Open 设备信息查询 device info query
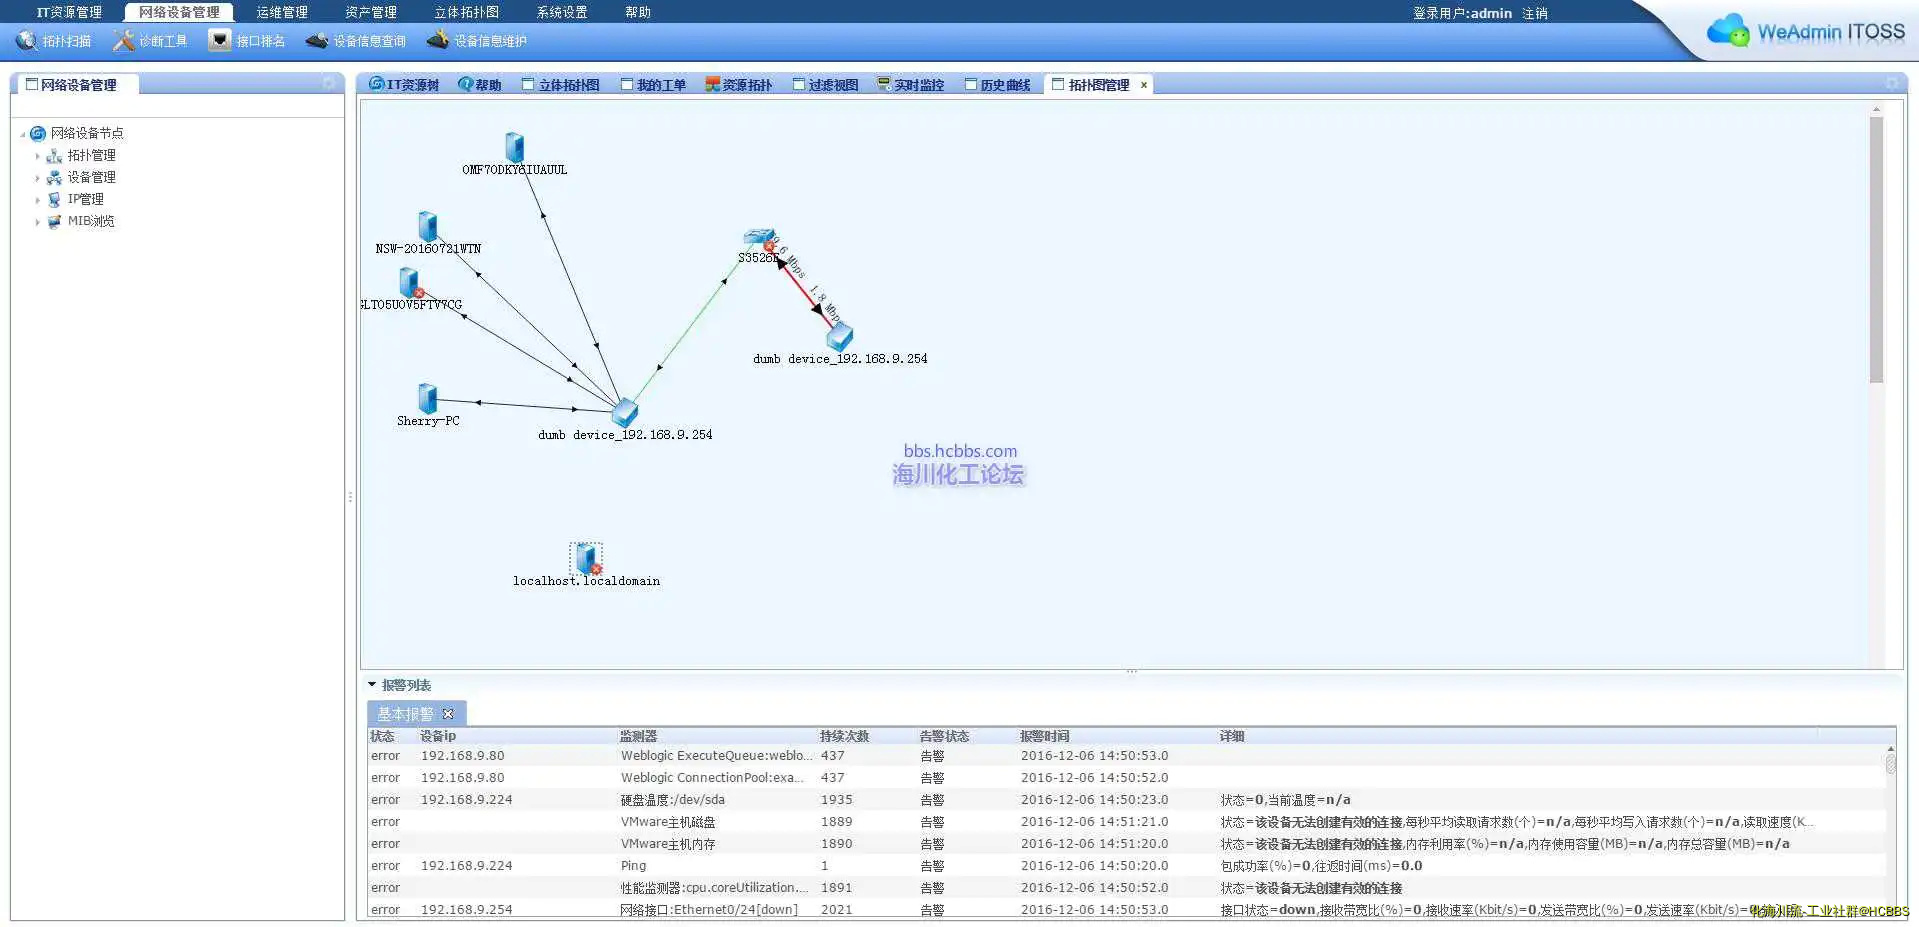Viewport: 1919px width, 927px height. [x=317, y=41]
